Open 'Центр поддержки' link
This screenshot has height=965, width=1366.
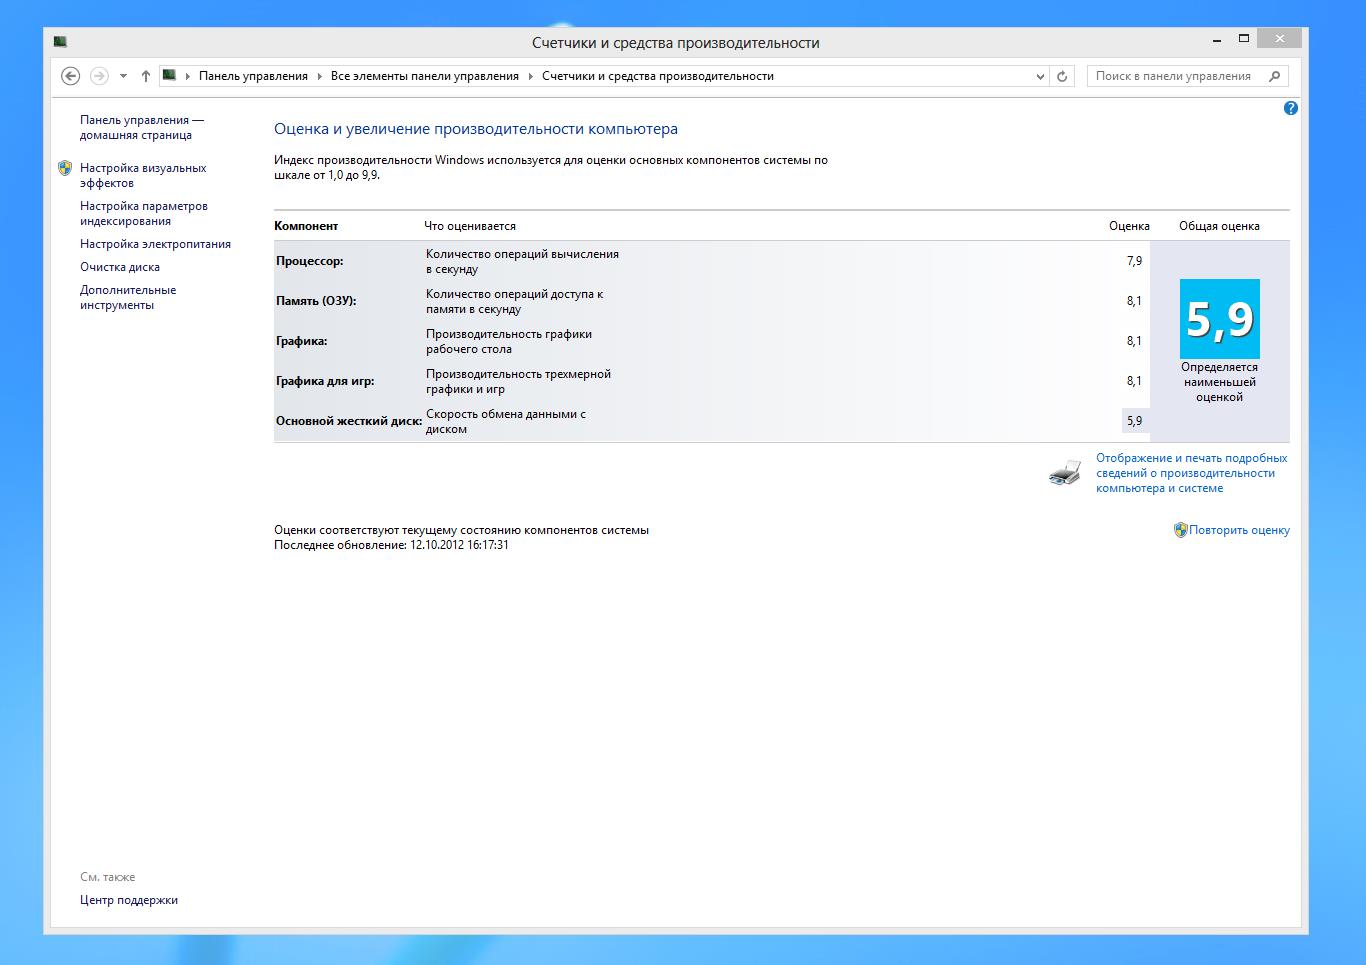tap(129, 900)
